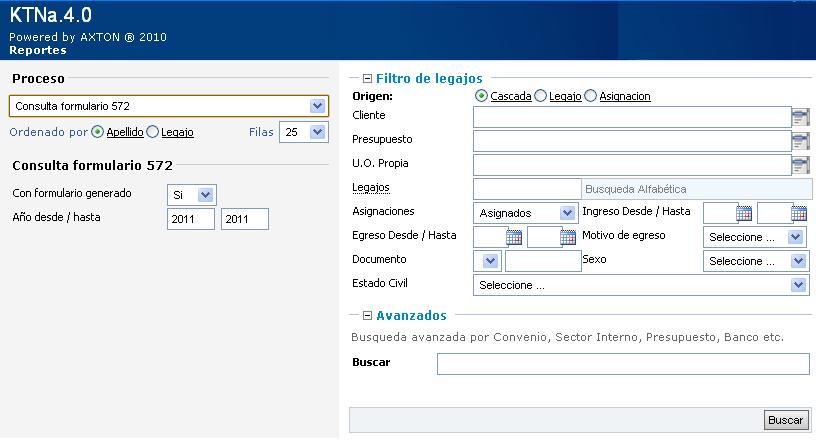Open the Cliente lookup icon
Screen dimensions: 816x442
800,117
